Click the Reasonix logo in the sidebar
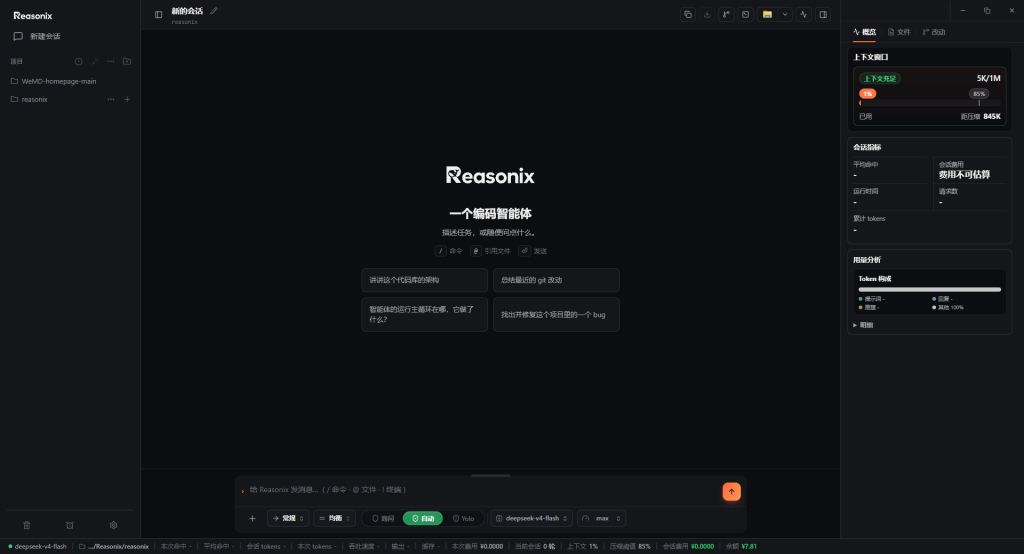Screen dimensions: 1024x554 (33, 16)
